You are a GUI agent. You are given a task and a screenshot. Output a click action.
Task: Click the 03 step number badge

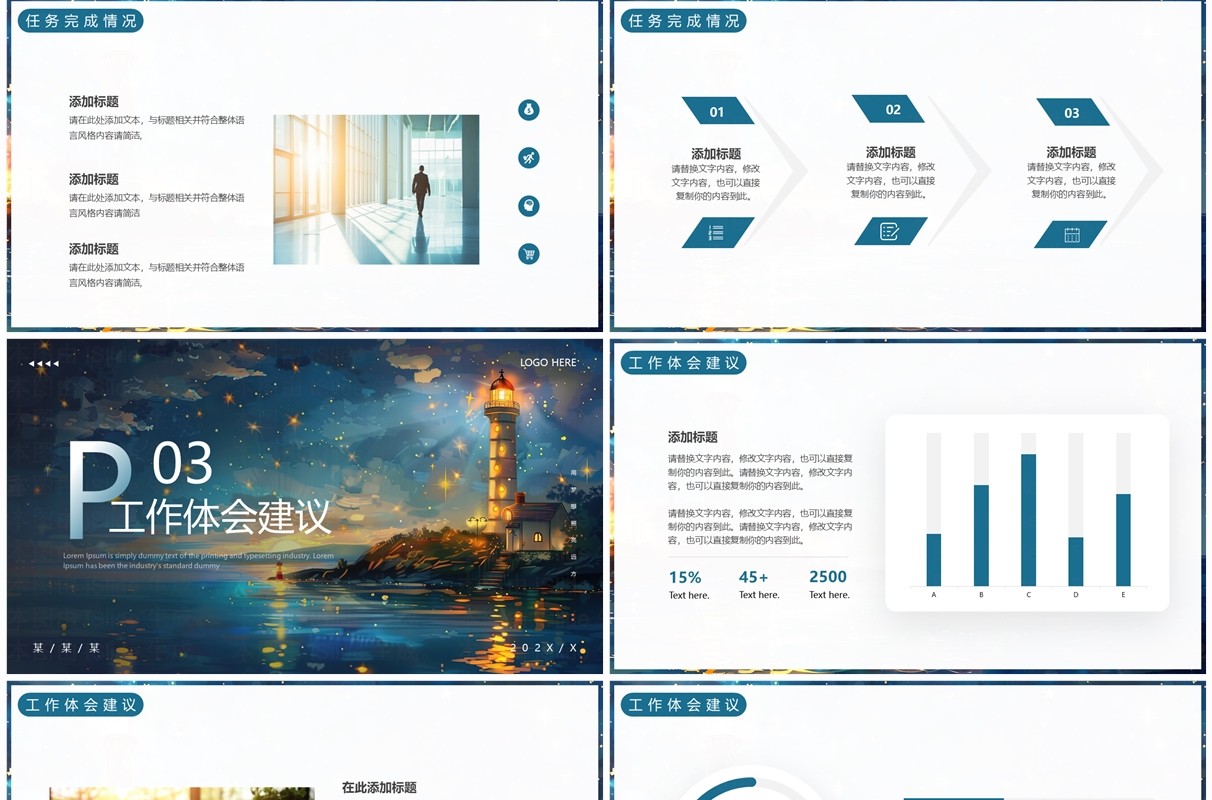coord(1072,112)
